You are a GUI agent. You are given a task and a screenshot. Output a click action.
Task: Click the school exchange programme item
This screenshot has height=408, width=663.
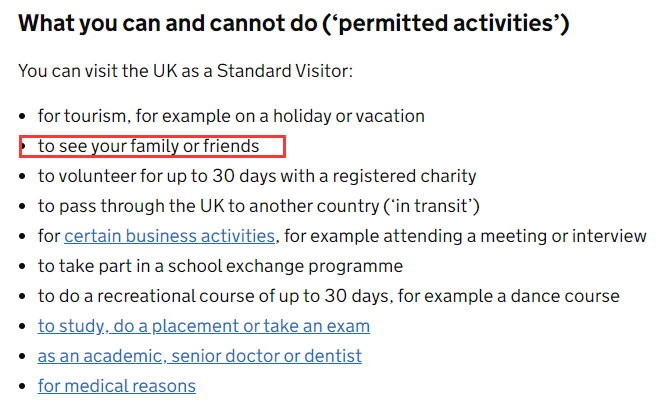point(220,266)
